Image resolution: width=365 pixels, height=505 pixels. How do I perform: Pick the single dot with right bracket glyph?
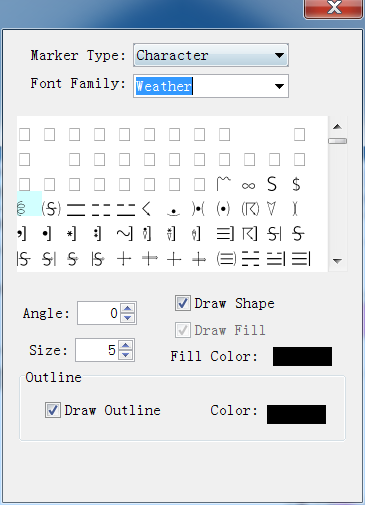coord(47,234)
